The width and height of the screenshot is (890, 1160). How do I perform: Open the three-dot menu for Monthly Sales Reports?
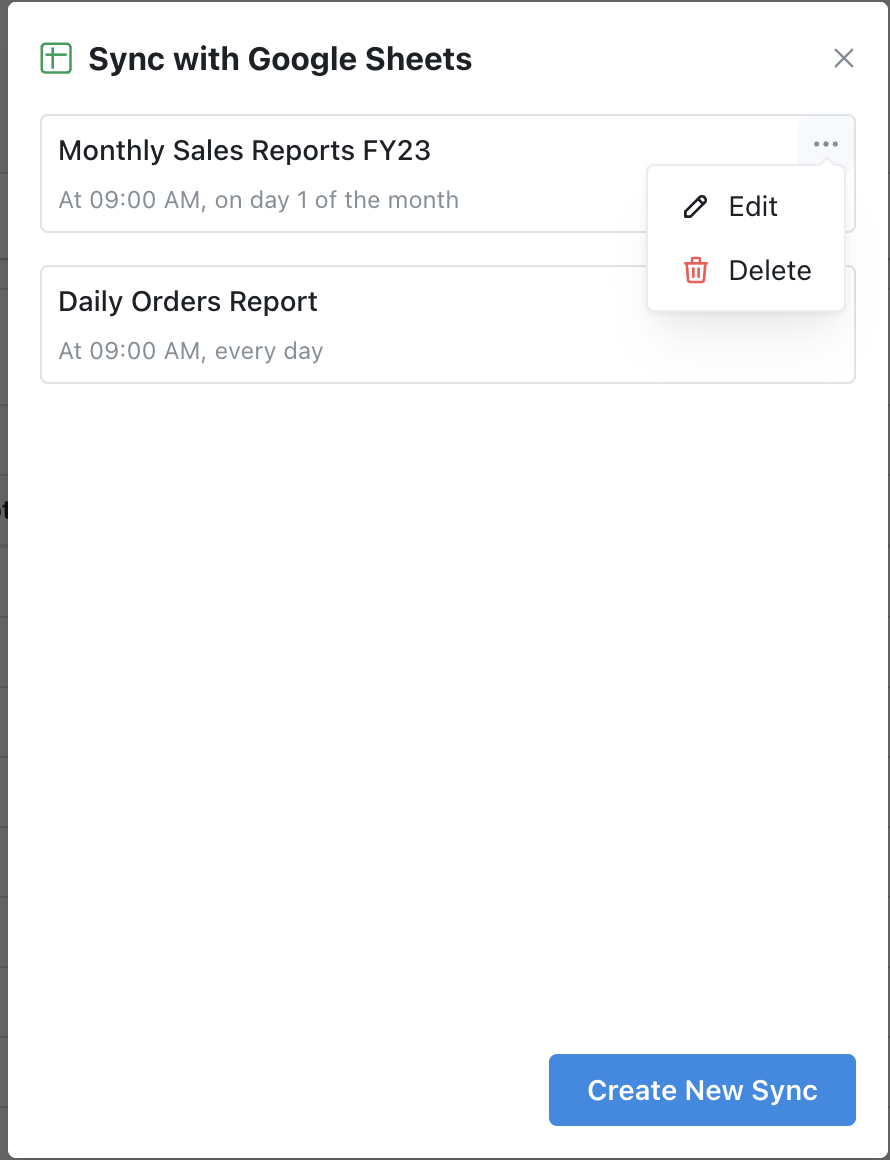(826, 144)
